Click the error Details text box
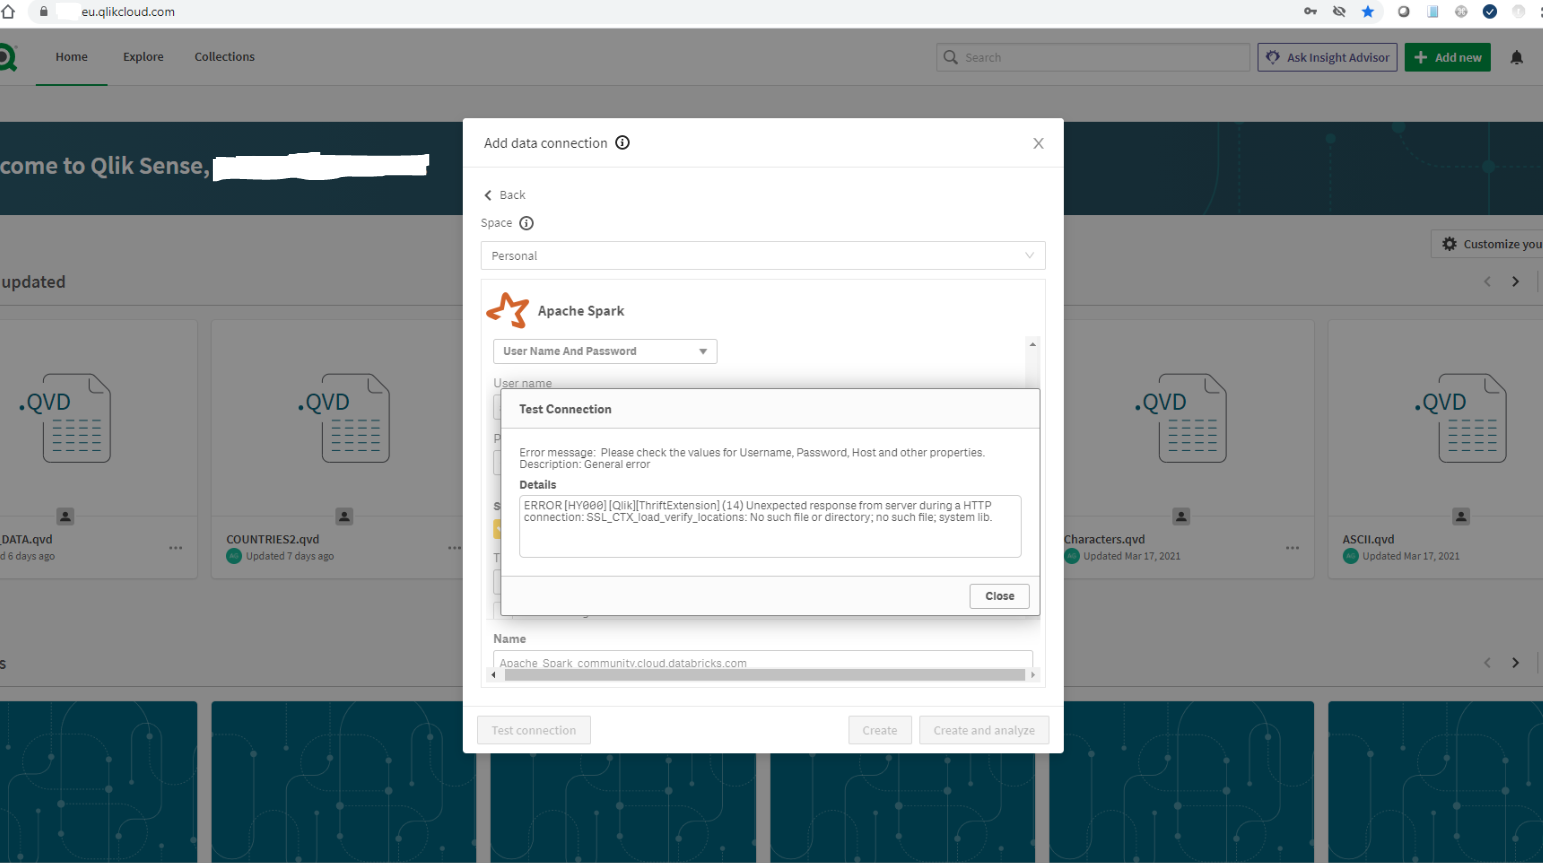The image size is (1543, 866). (x=770, y=526)
